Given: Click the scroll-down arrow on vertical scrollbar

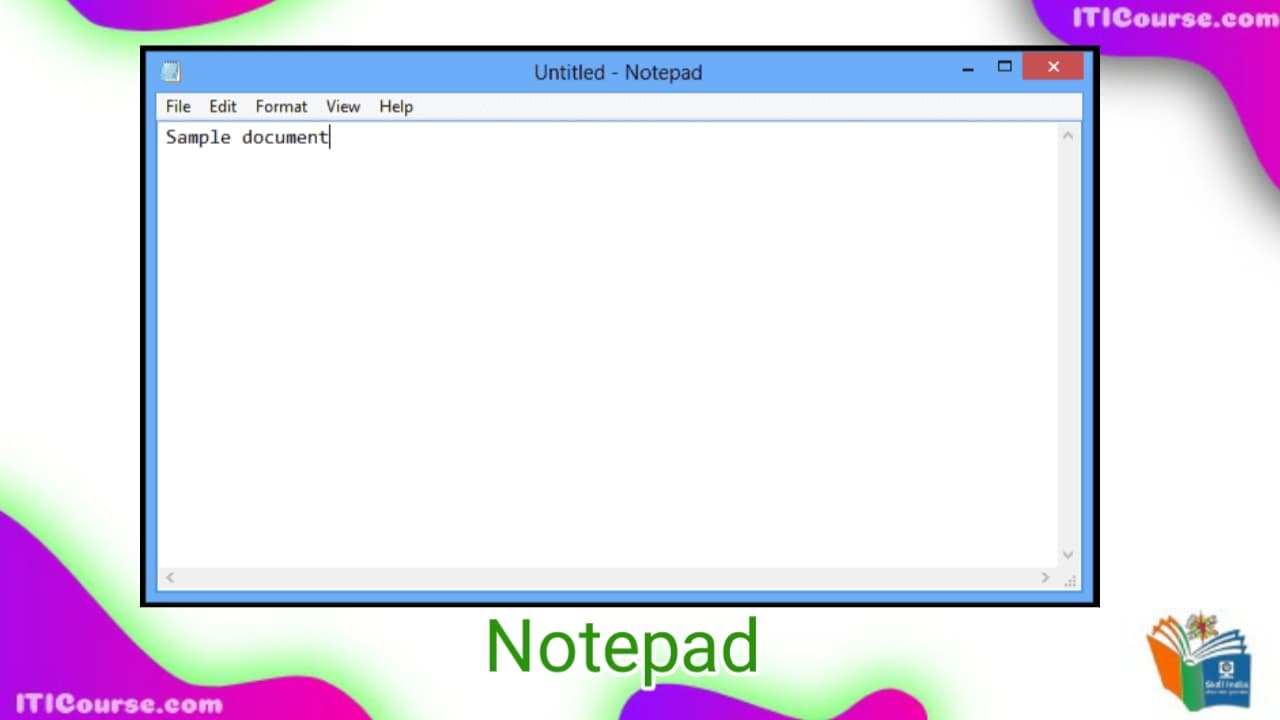Looking at the screenshot, I should point(1067,554).
